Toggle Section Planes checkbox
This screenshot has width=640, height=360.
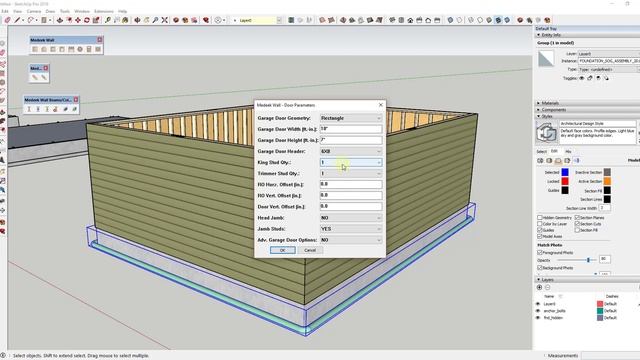point(577,218)
